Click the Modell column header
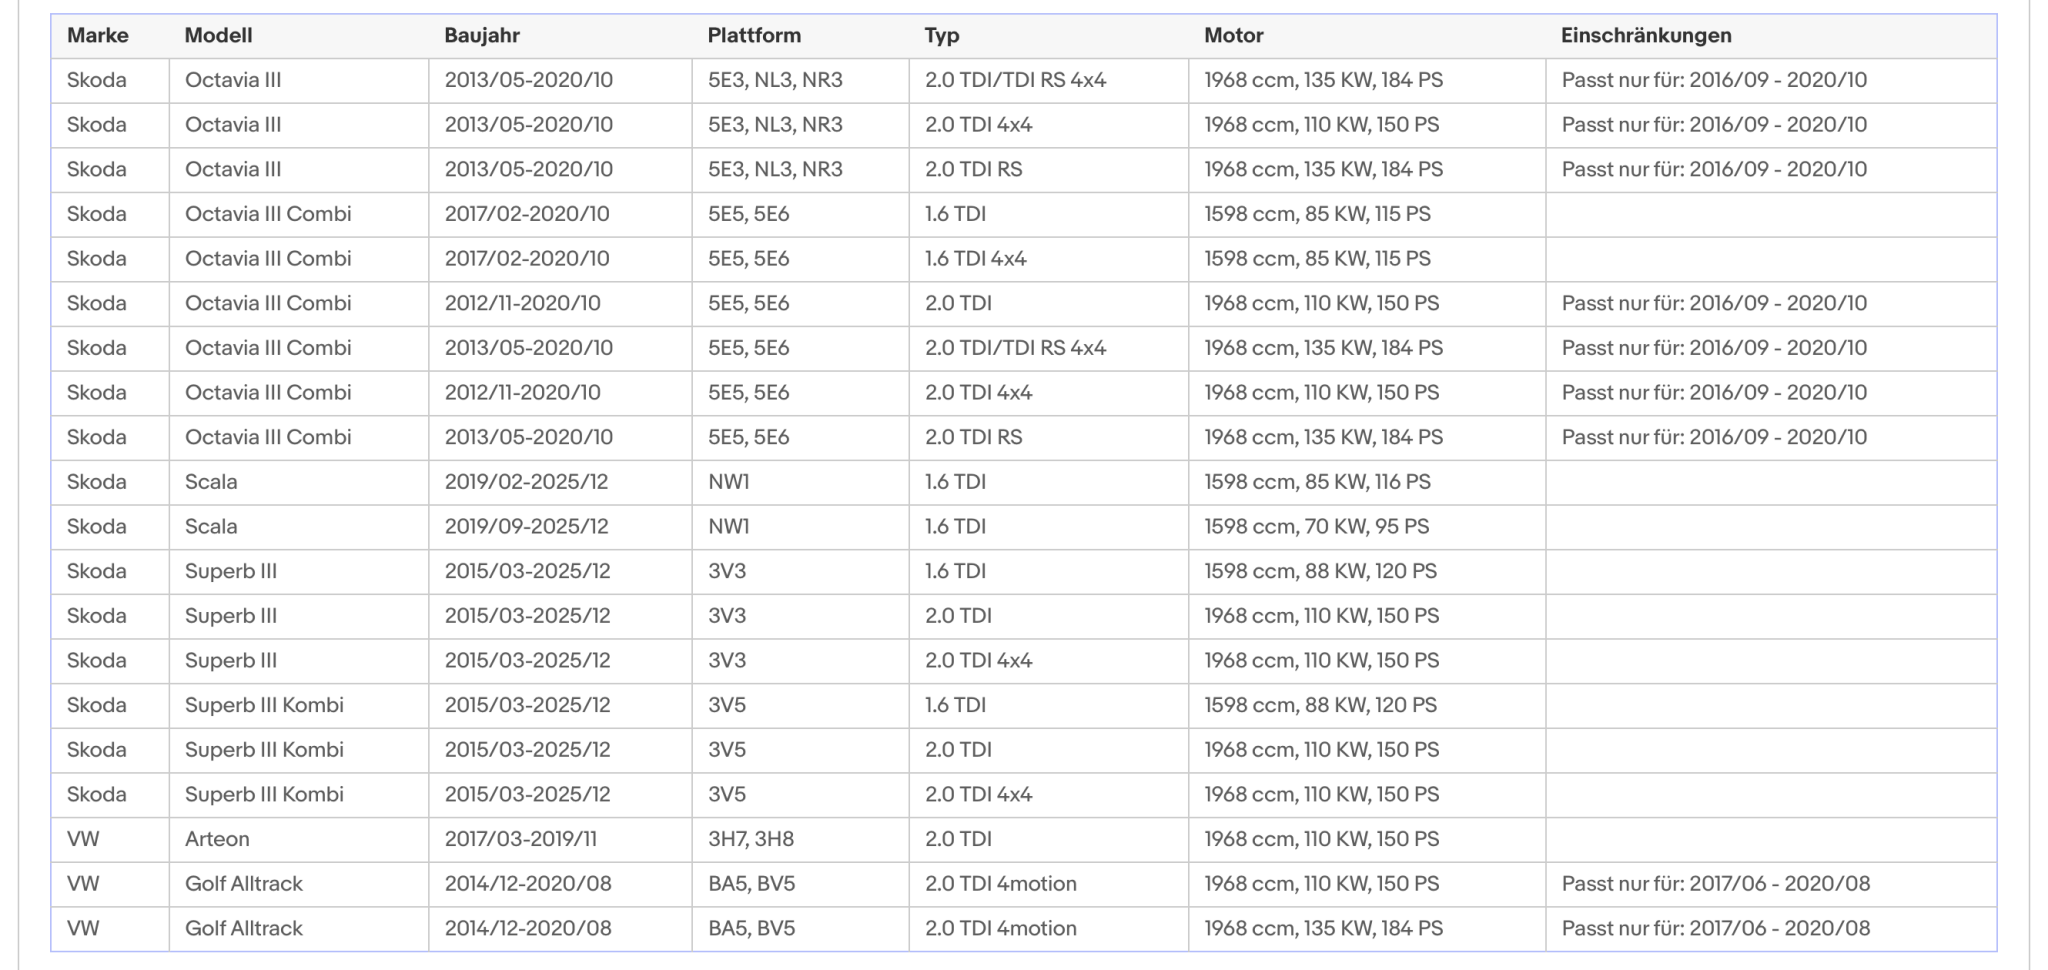The height and width of the screenshot is (970, 2048). tap(218, 35)
